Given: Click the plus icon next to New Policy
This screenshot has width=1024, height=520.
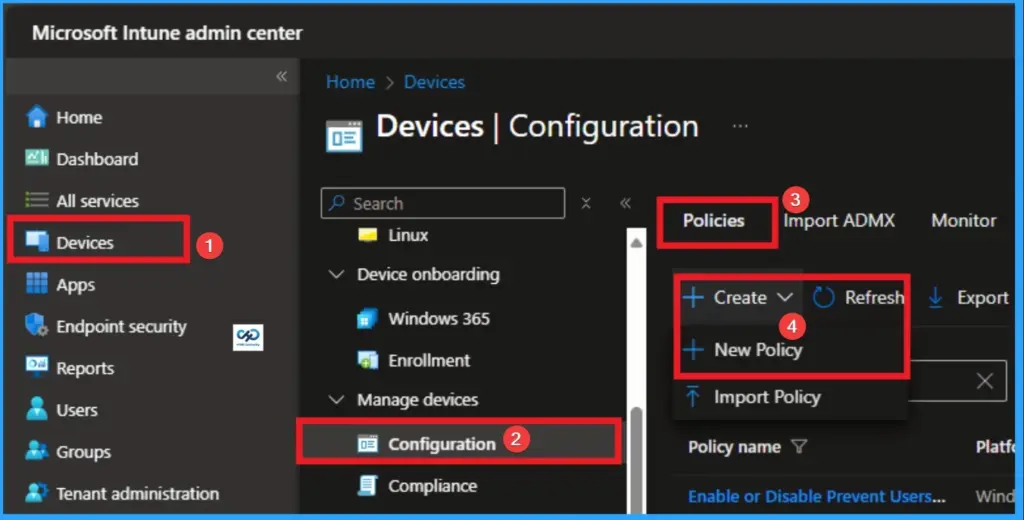Looking at the screenshot, I should tap(693, 349).
